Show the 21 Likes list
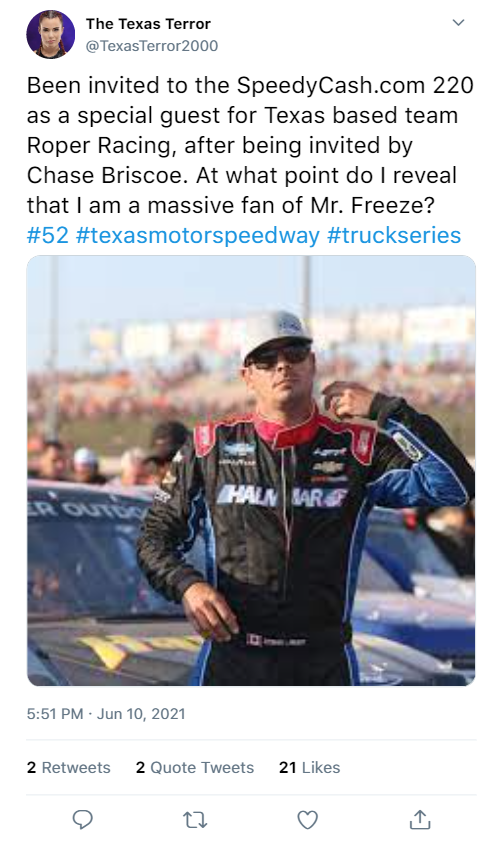 tap(309, 767)
